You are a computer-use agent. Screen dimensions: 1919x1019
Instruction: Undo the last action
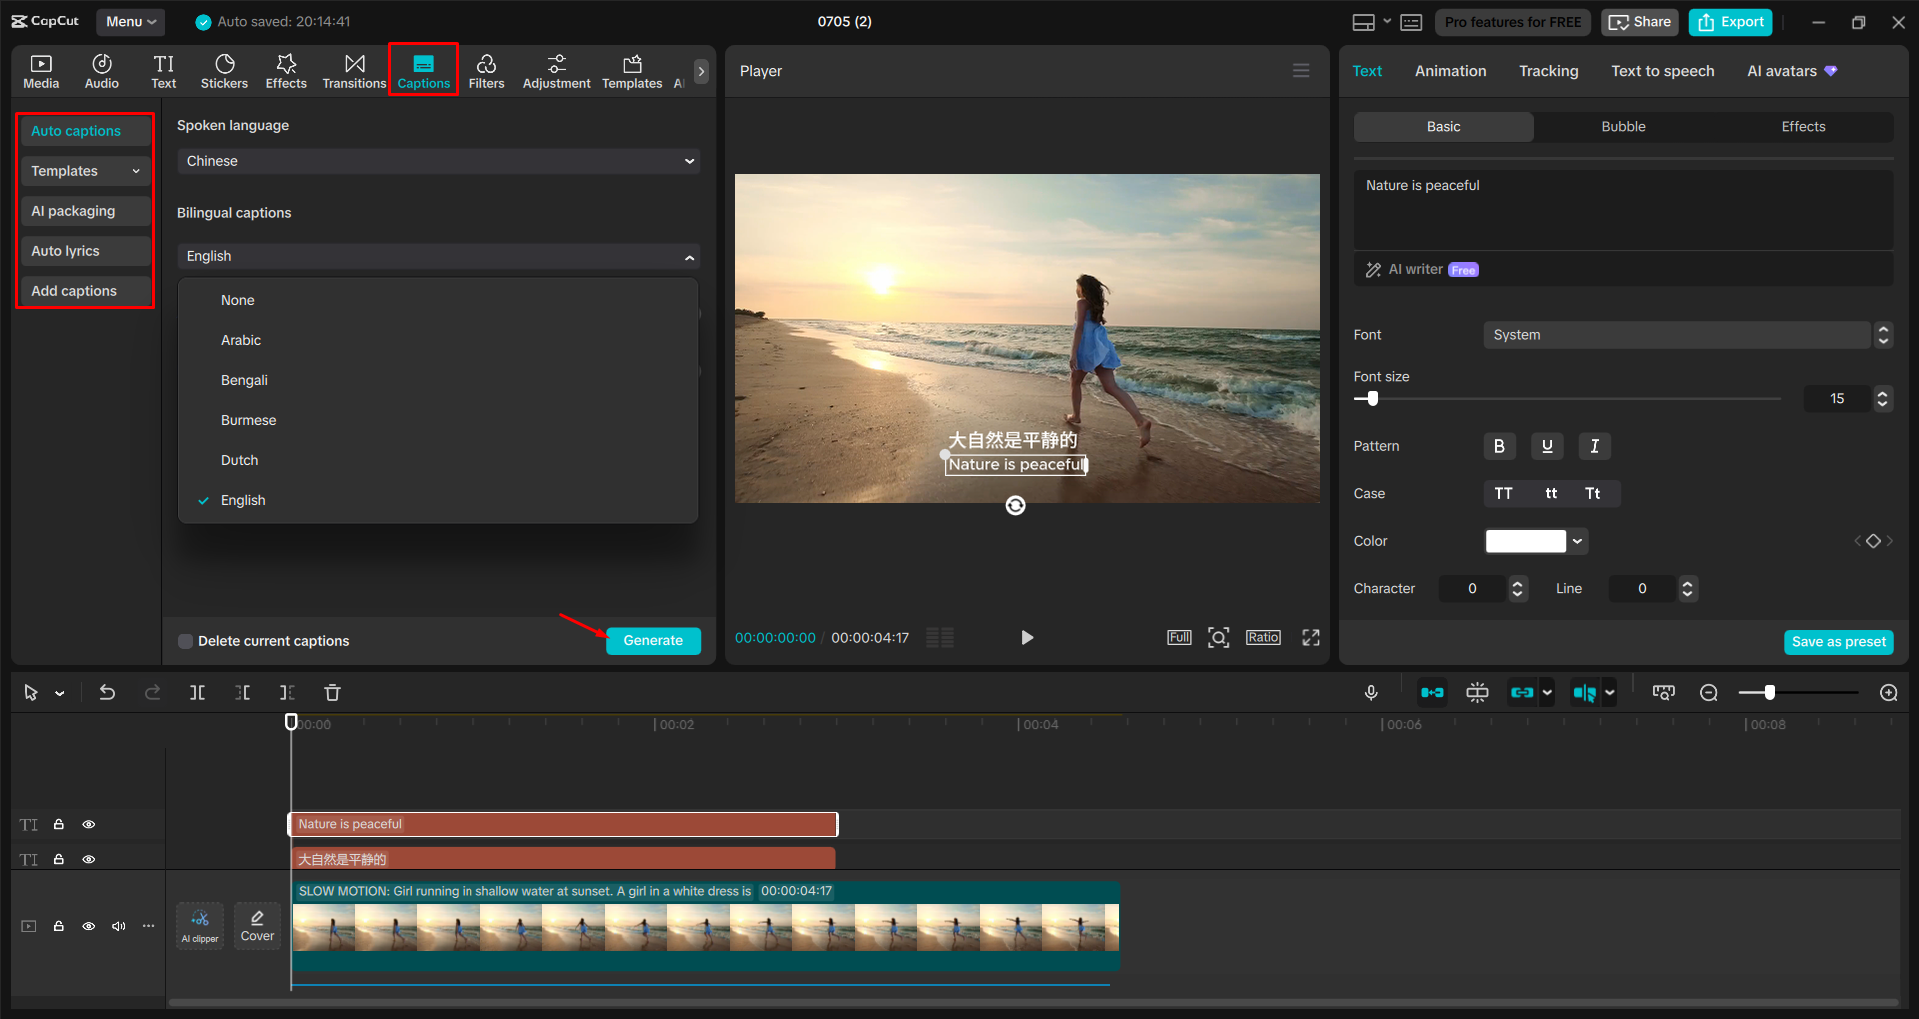(107, 691)
